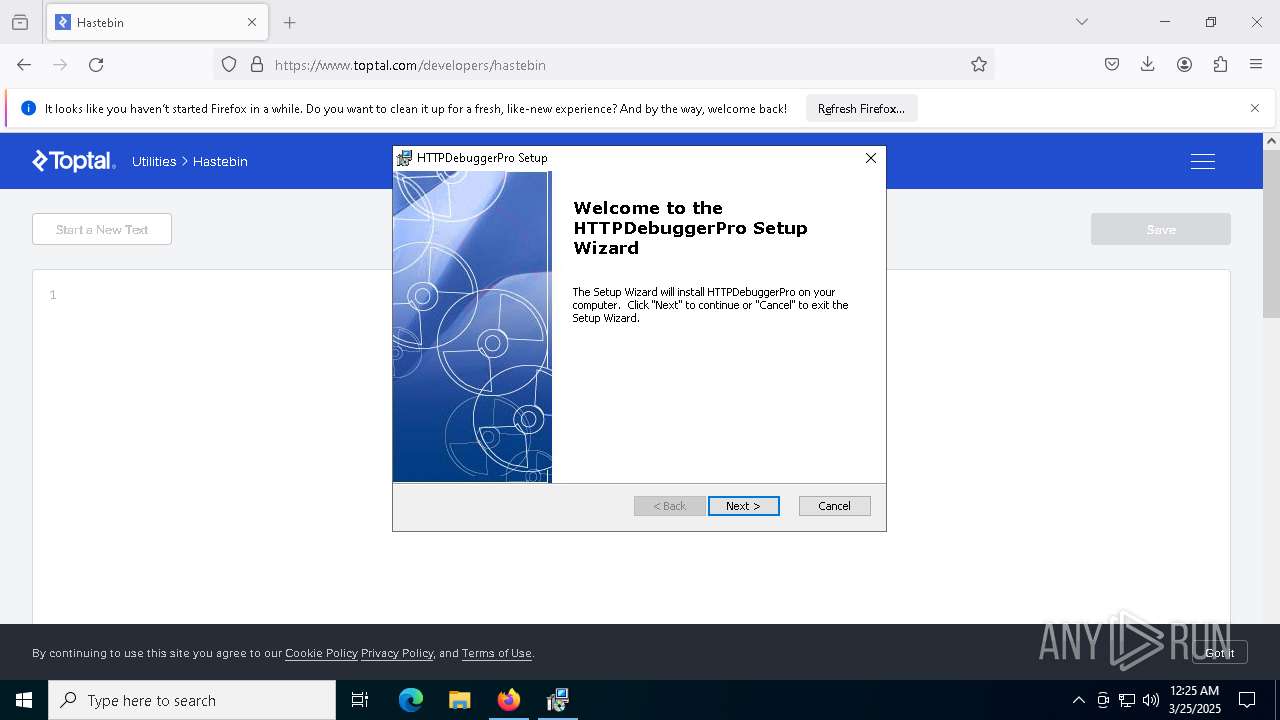Click the Toptal logo
This screenshot has height=720, width=1280.
74,161
